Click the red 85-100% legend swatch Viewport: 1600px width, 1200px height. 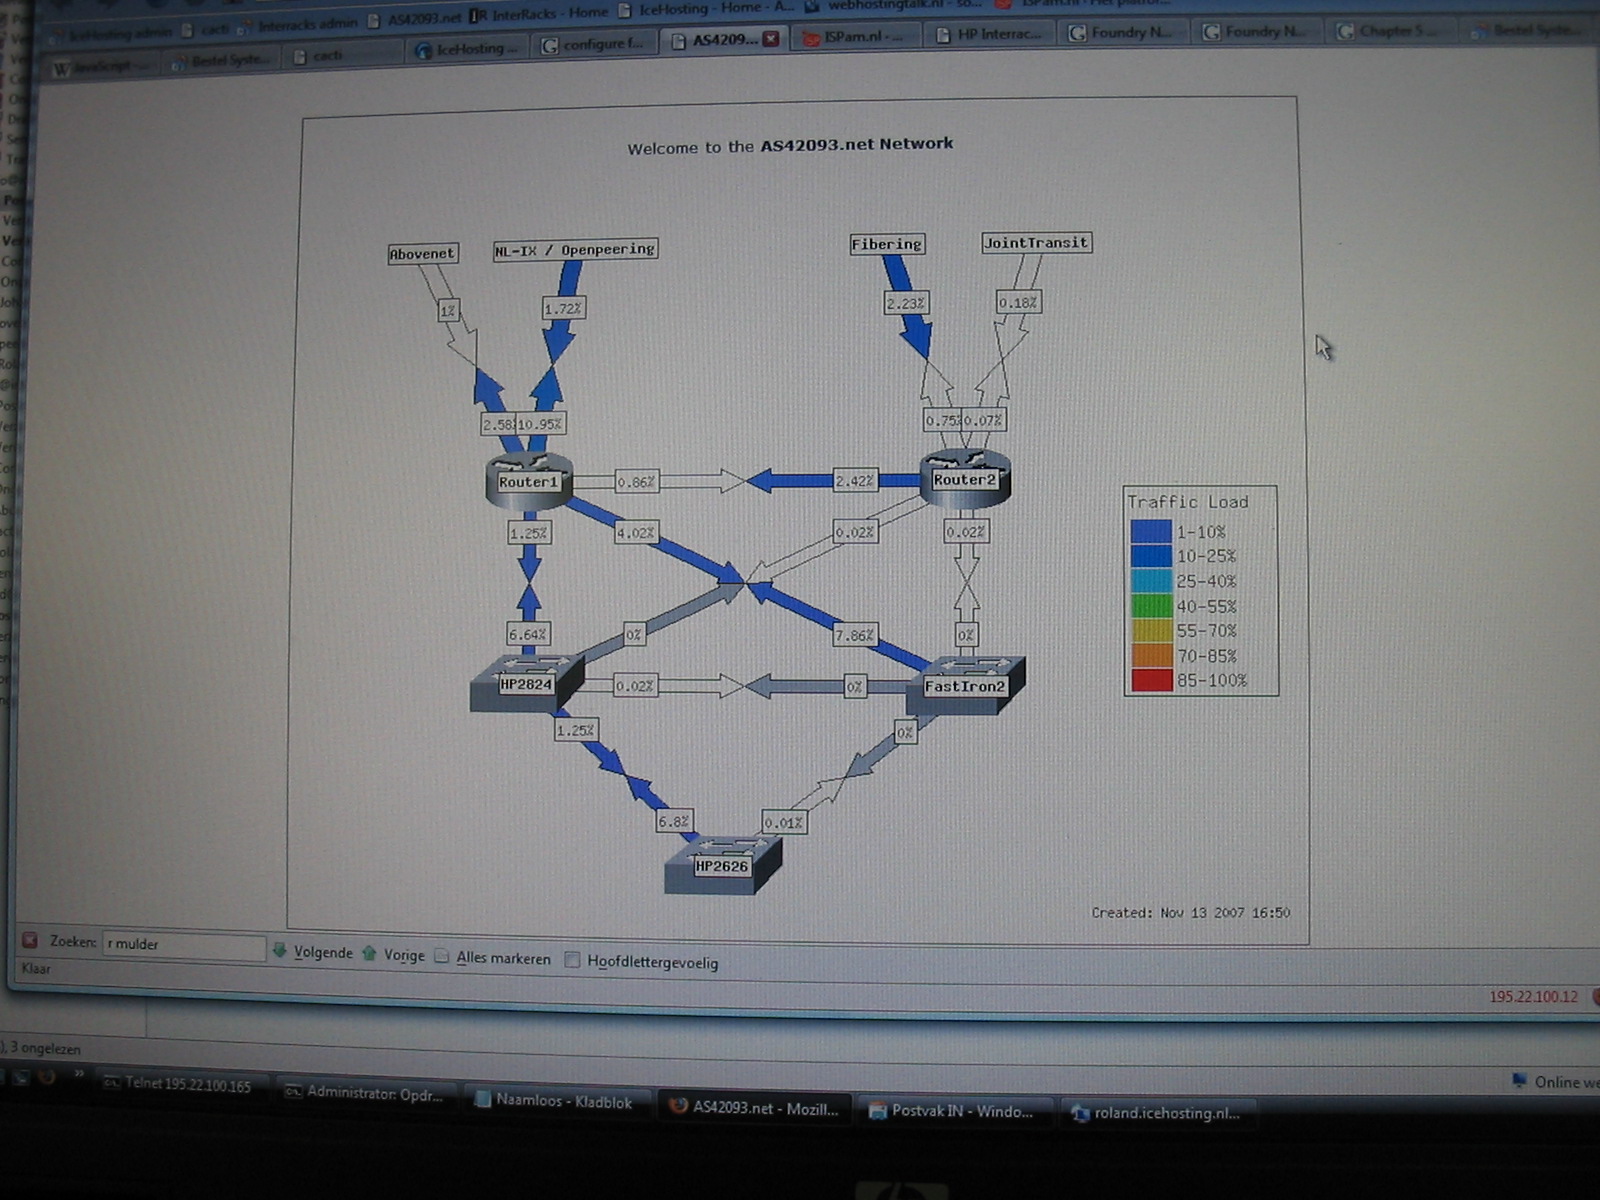(1151, 681)
